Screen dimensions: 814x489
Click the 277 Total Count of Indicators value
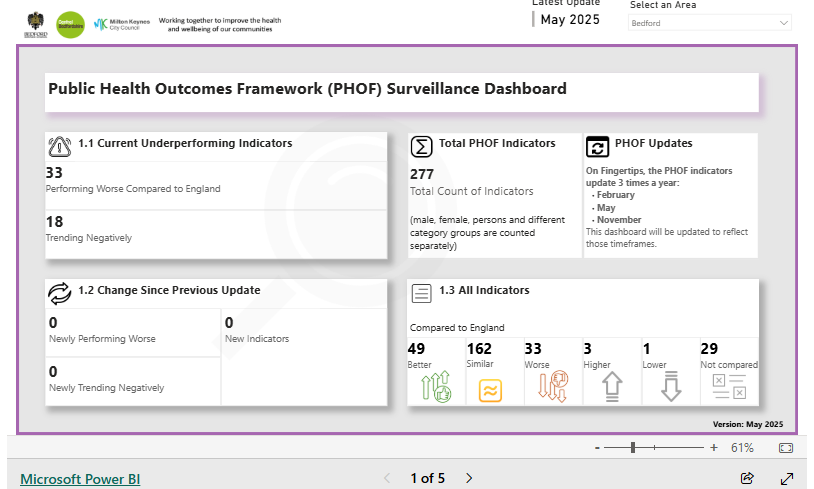point(422,174)
